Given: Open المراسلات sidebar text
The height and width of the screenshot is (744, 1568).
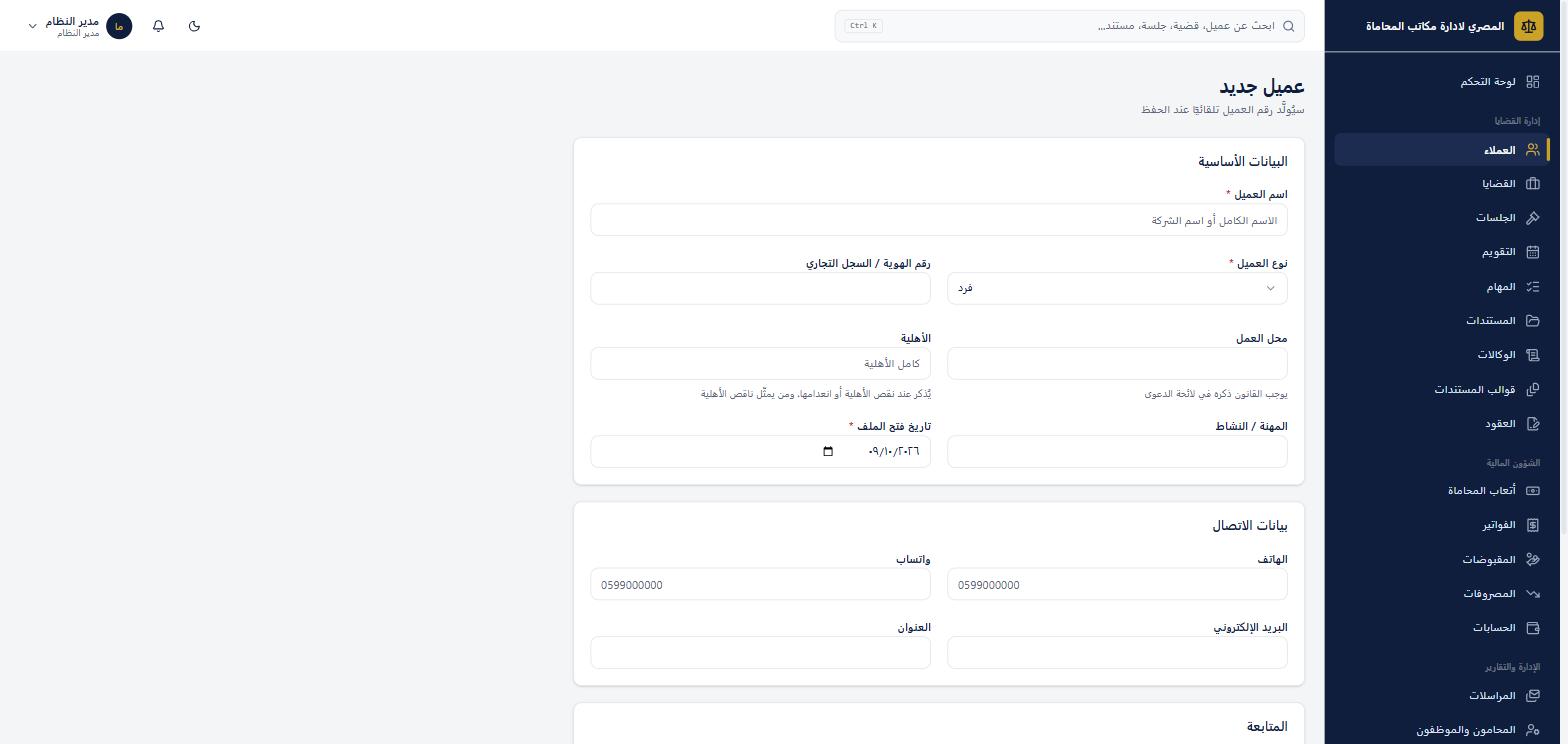Looking at the screenshot, I should pyautogui.click(x=1492, y=696).
